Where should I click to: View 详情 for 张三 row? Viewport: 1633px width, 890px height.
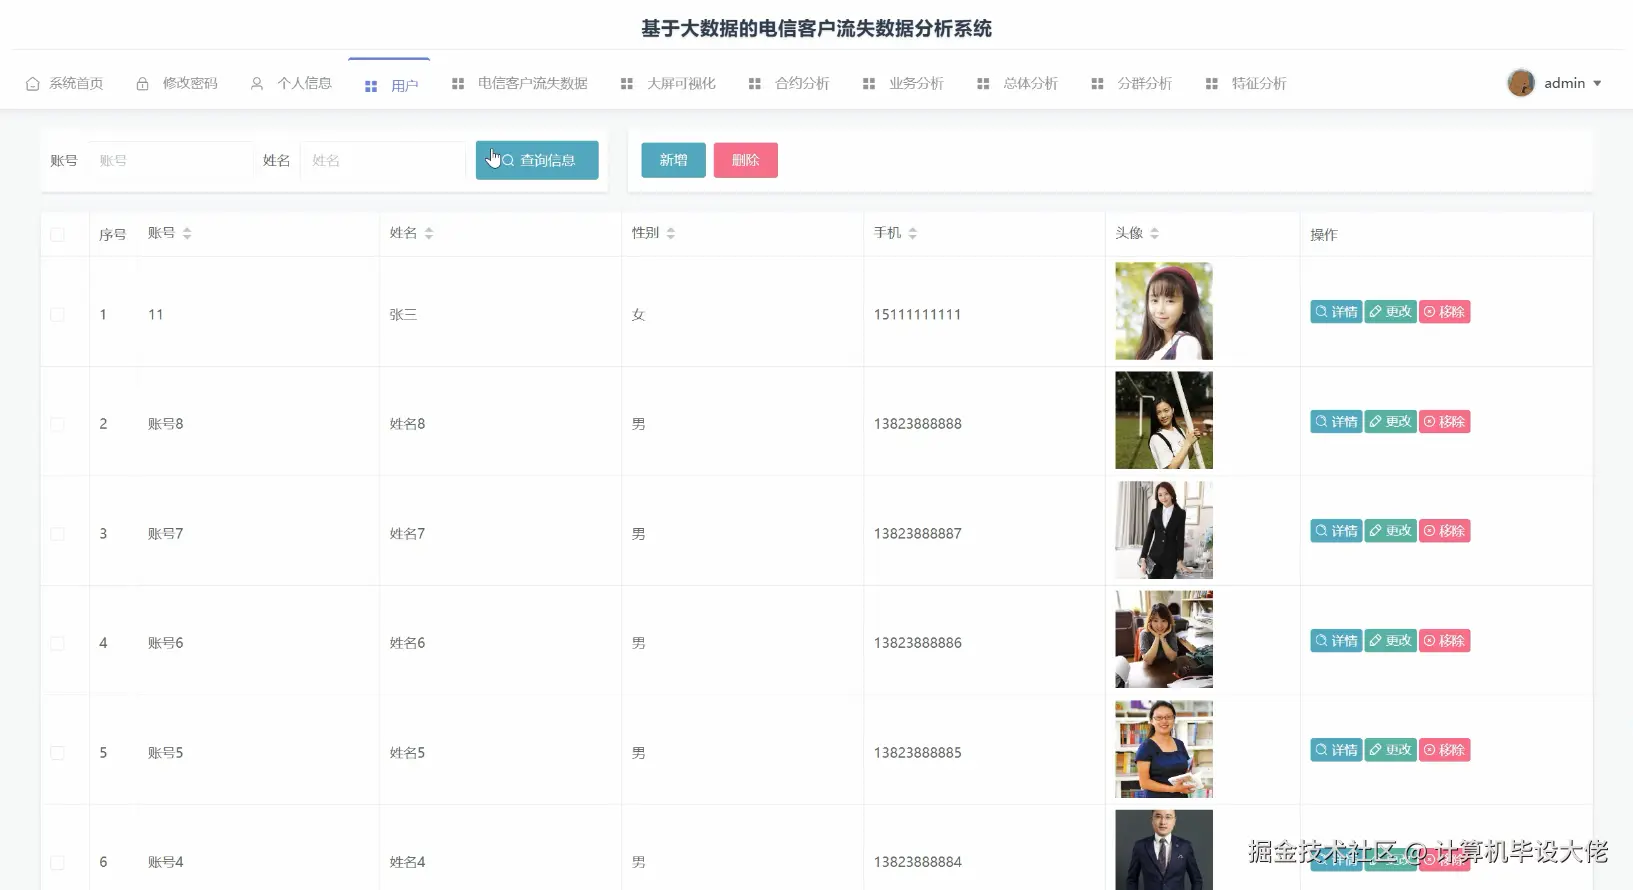tap(1336, 312)
